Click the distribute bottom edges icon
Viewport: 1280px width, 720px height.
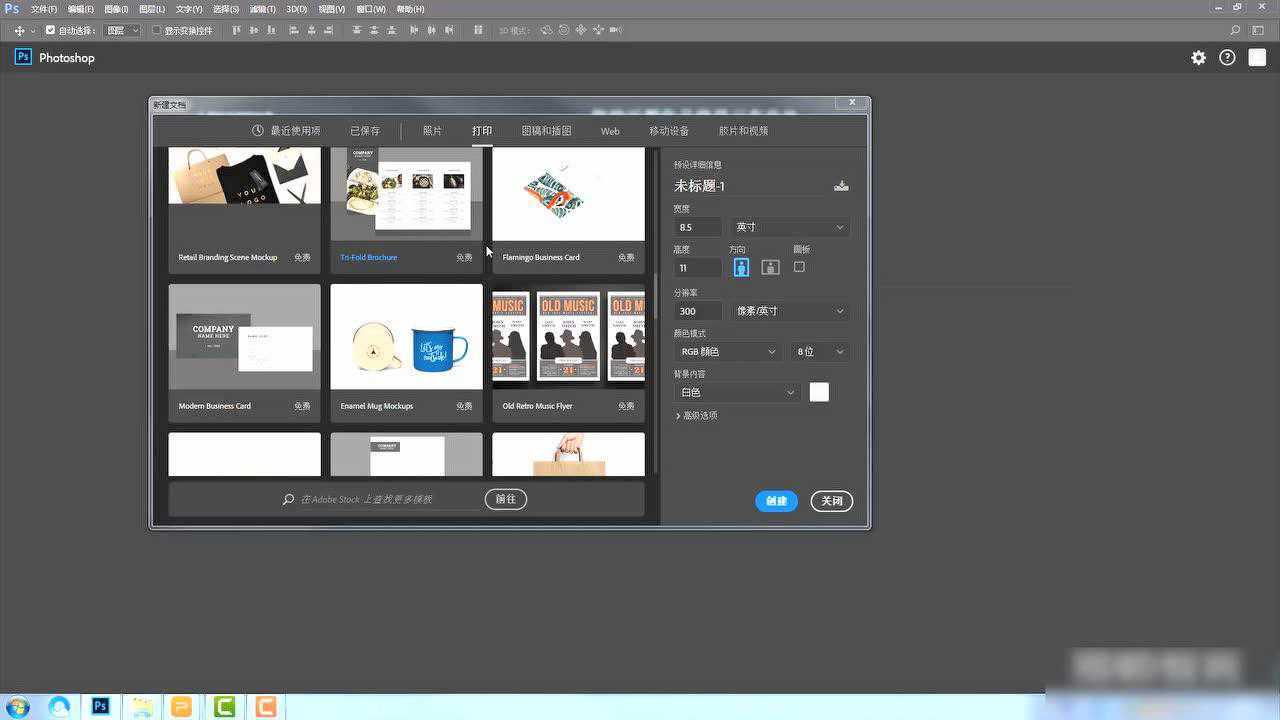pyautogui.click(x=391, y=30)
